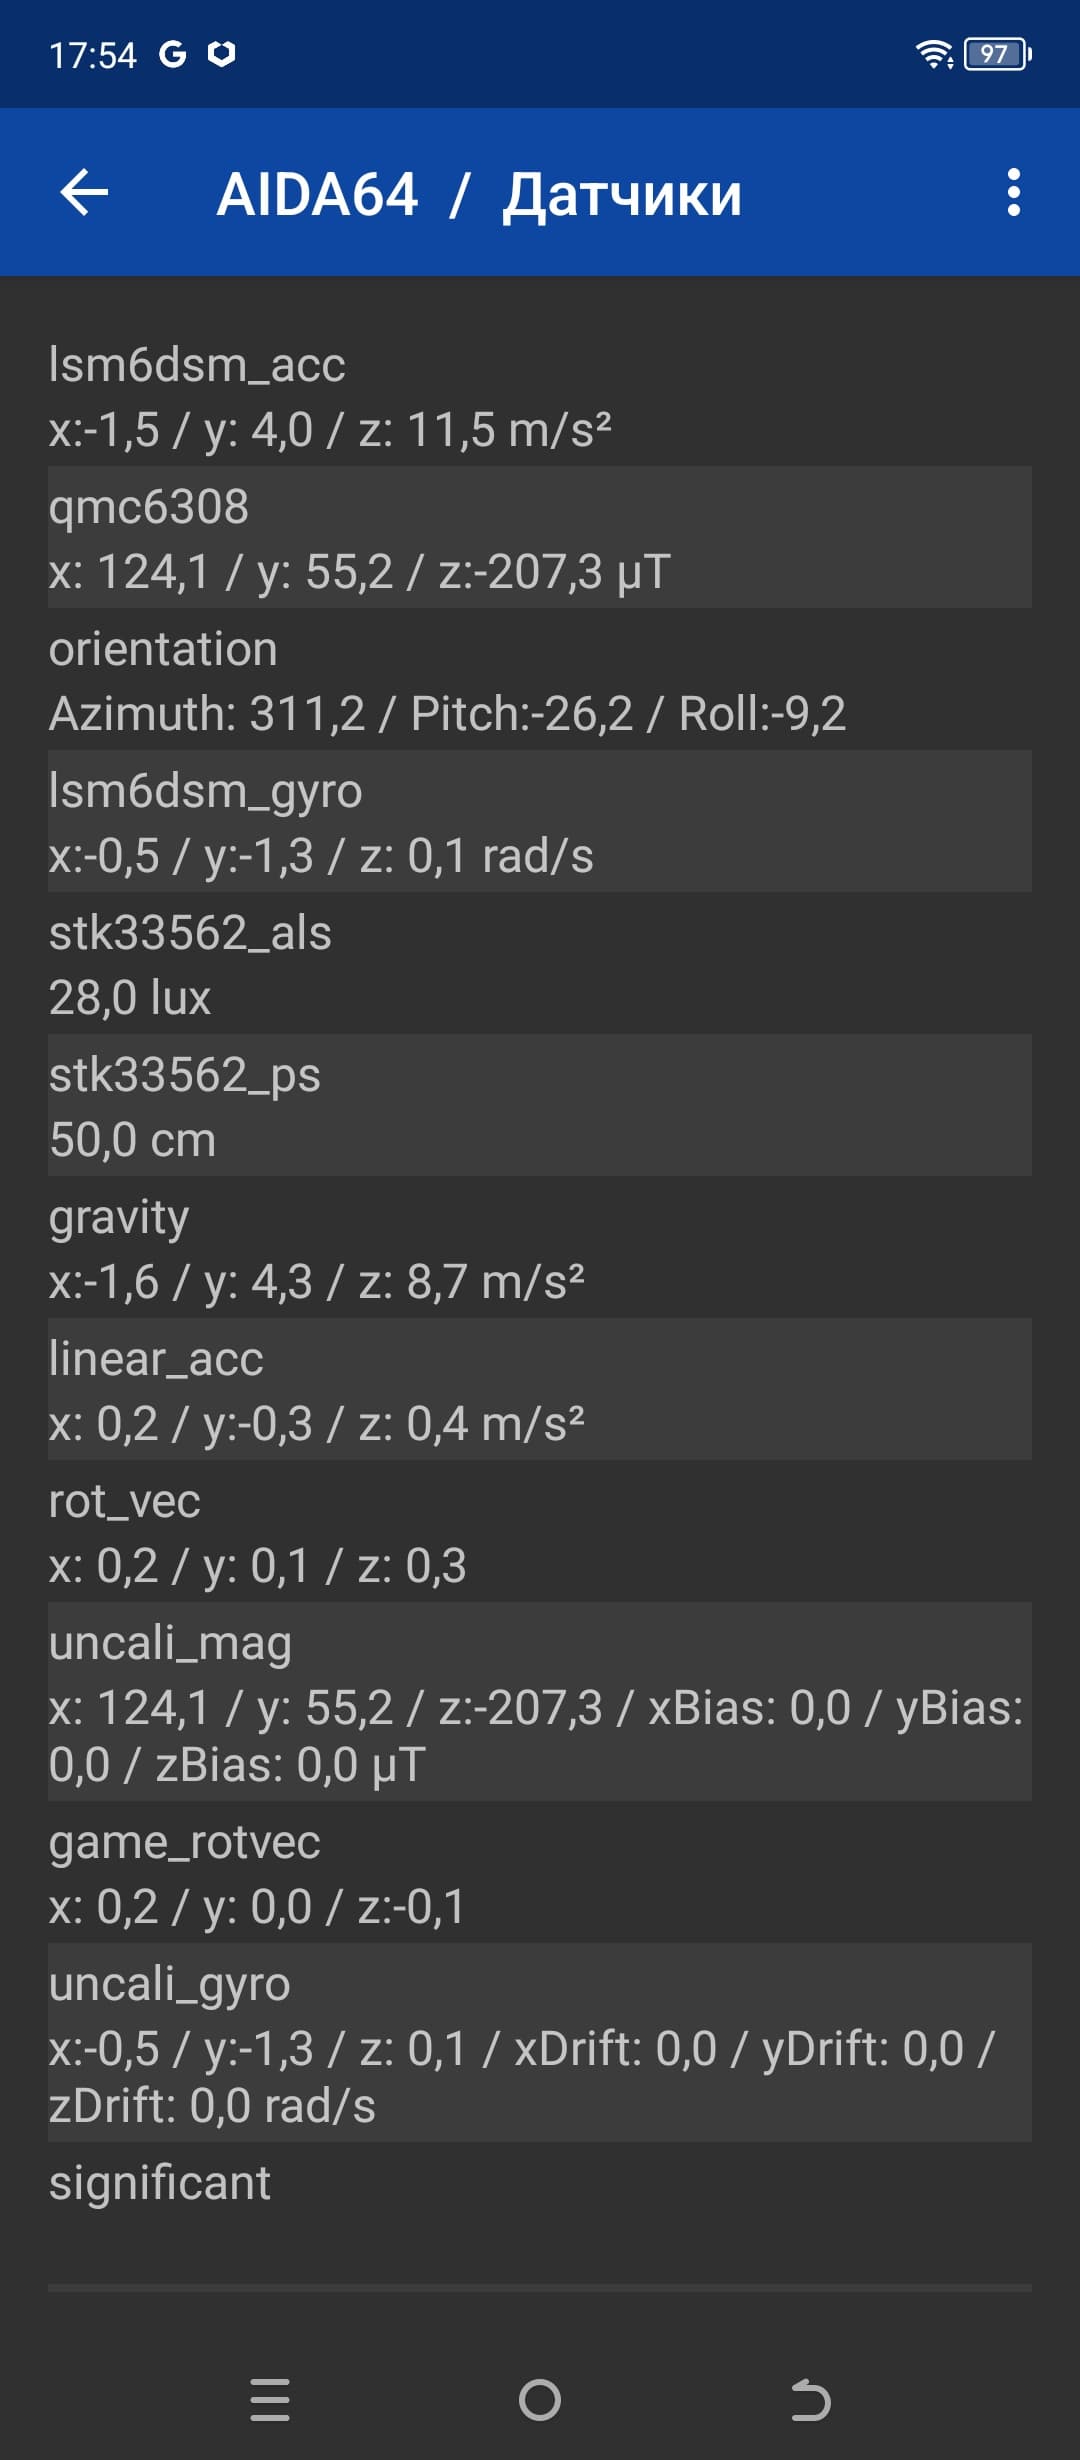This screenshot has height=2460, width=1080.
Task: Open the recent apps menu button
Action: tap(270, 2399)
